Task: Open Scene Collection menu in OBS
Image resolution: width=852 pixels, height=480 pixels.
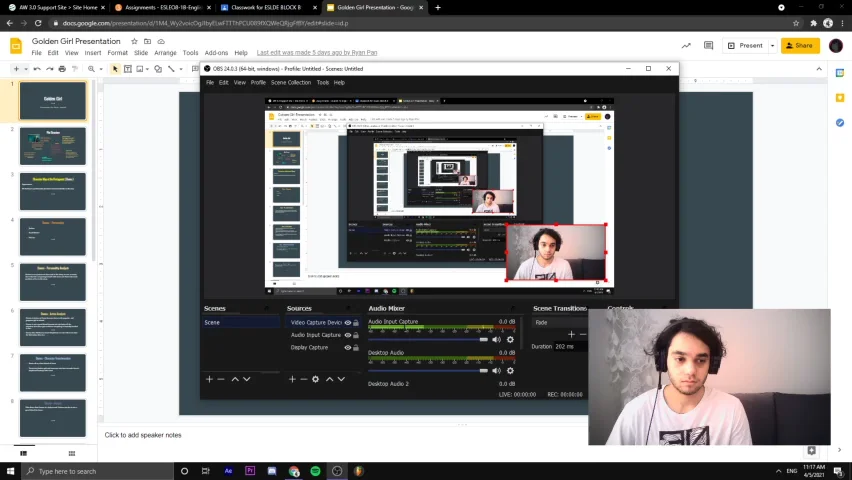Action: coord(291,83)
